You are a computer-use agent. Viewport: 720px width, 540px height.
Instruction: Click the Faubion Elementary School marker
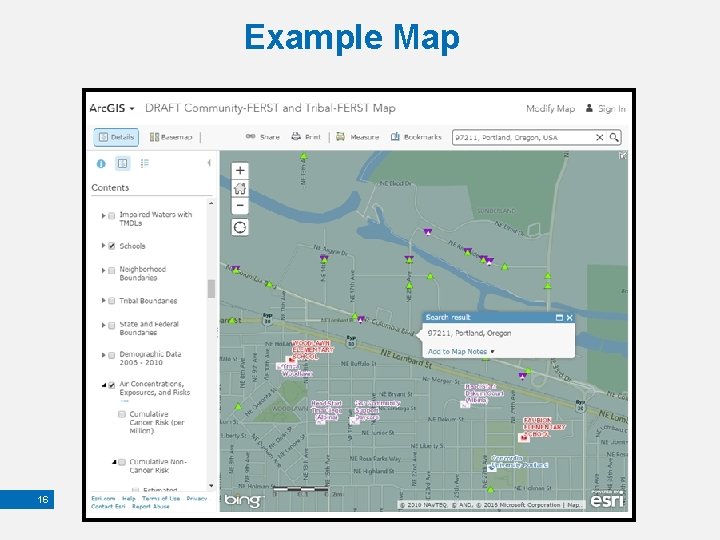pos(523,438)
